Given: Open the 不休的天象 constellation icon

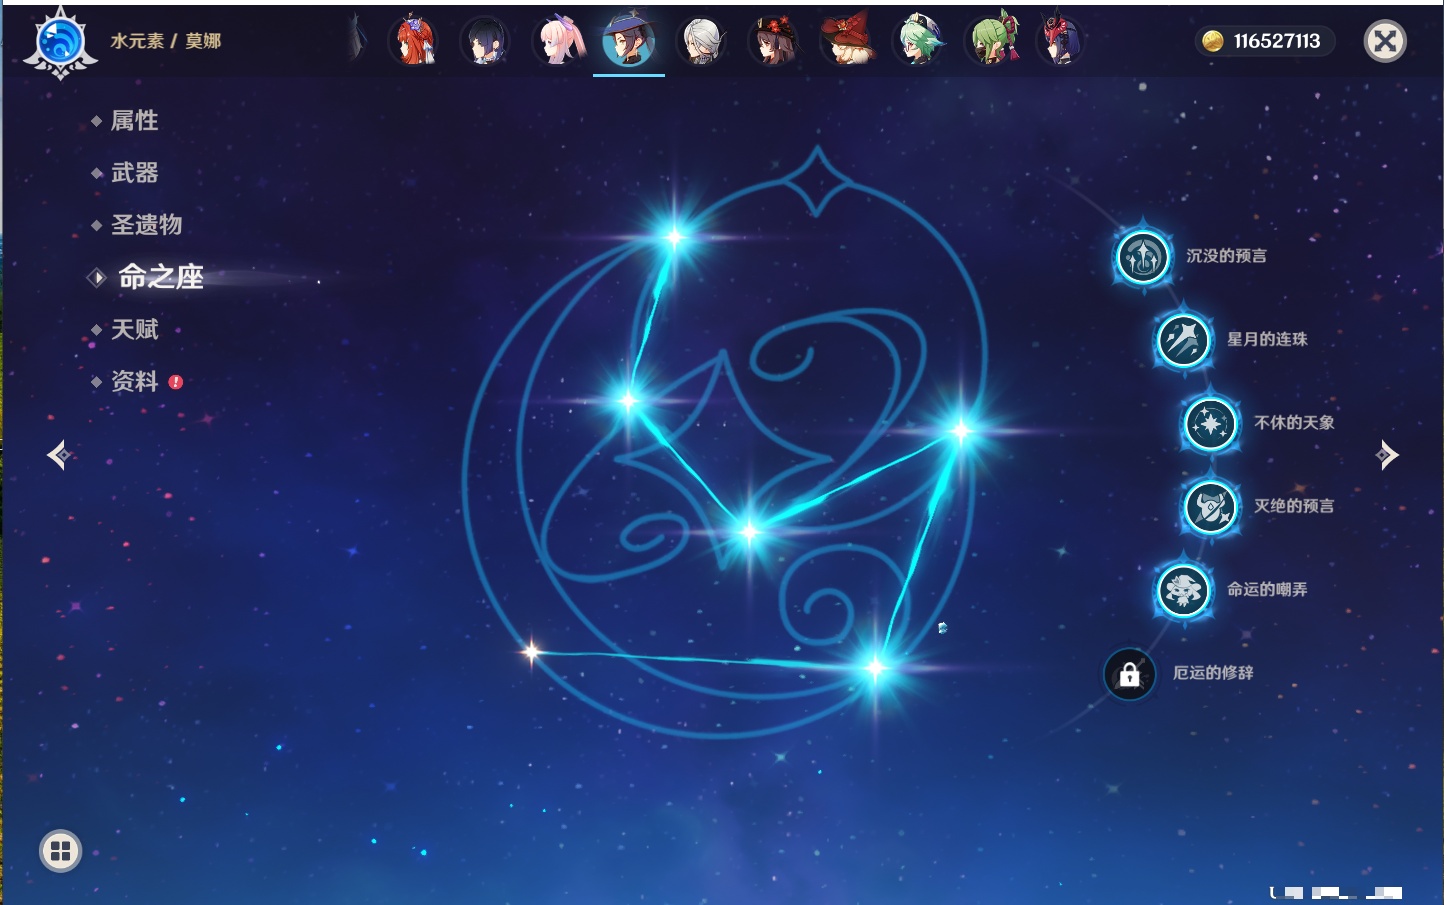Looking at the screenshot, I should click(1211, 424).
